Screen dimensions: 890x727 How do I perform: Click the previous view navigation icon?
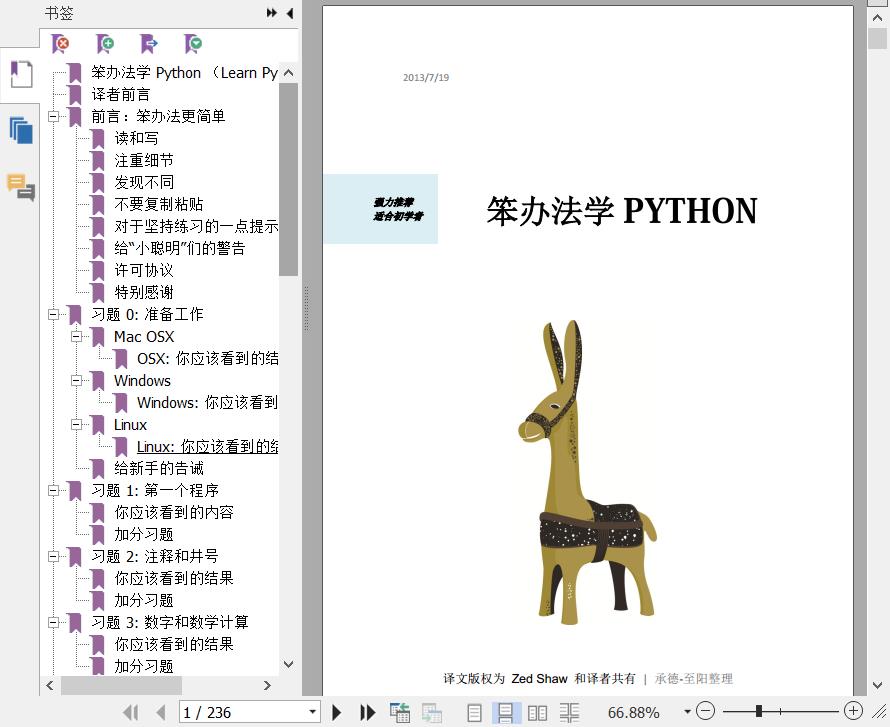tap(400, 712)
